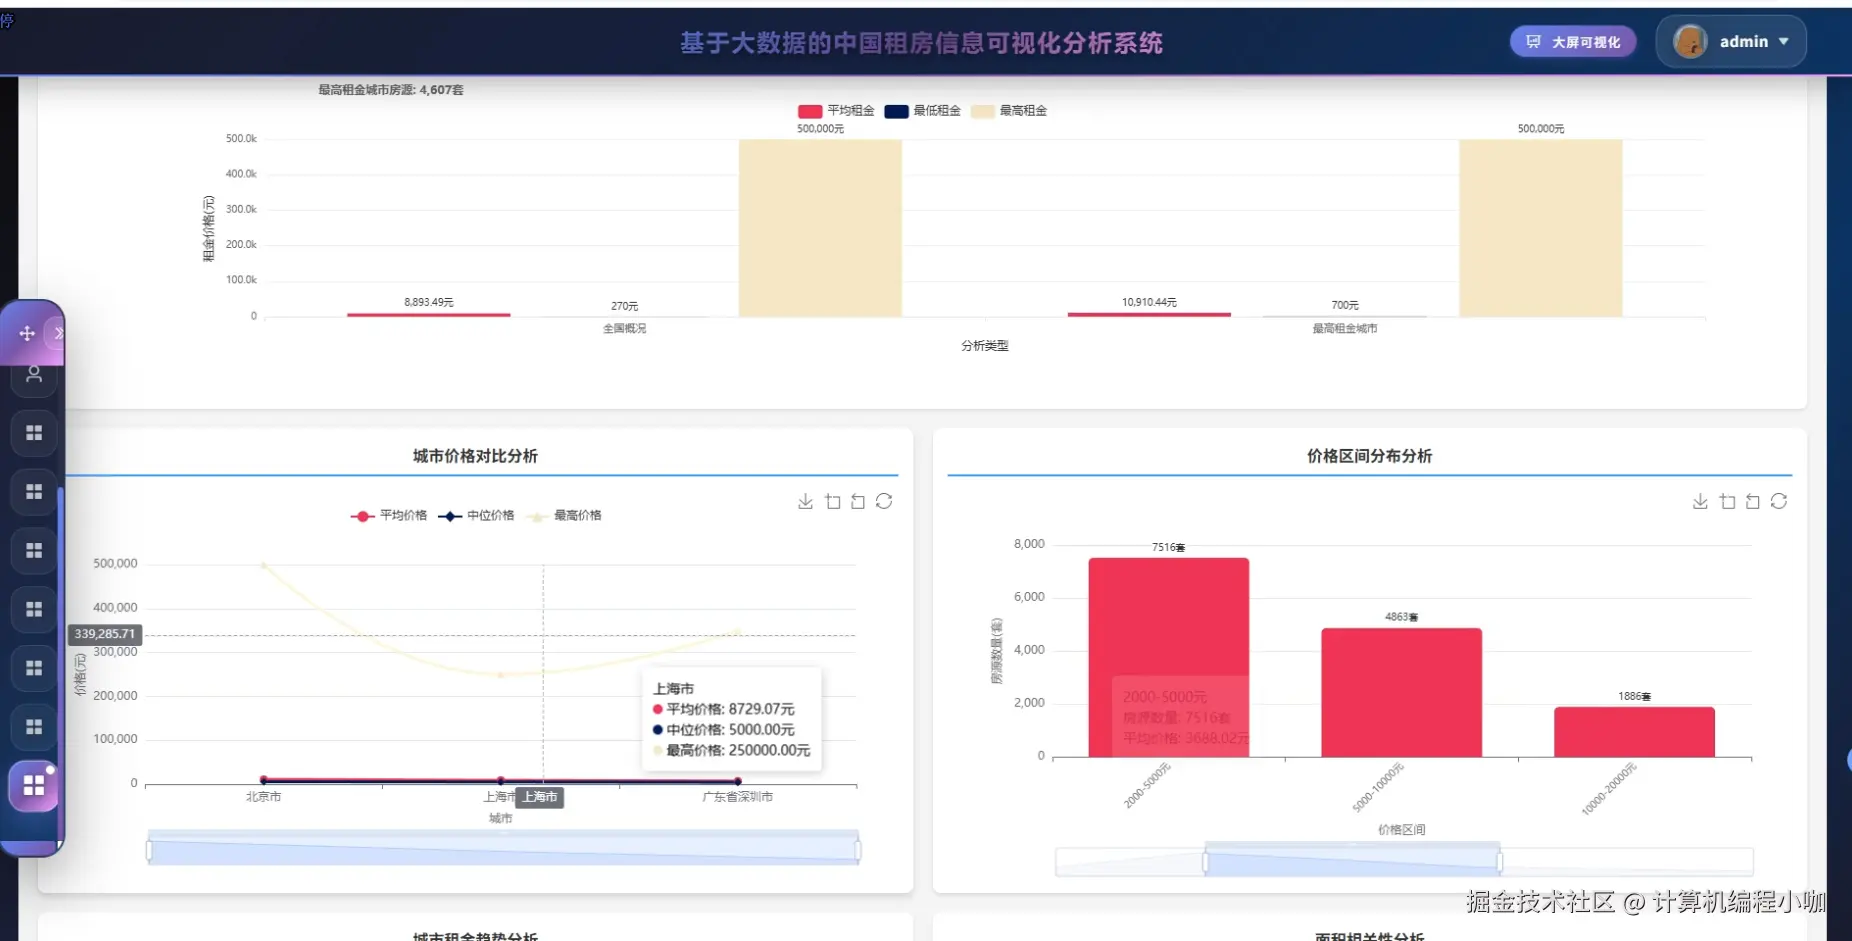The image size is (1852, 941).
Task: Hide the 最高价格 line series legend
Action: click(x=563, y=516)
